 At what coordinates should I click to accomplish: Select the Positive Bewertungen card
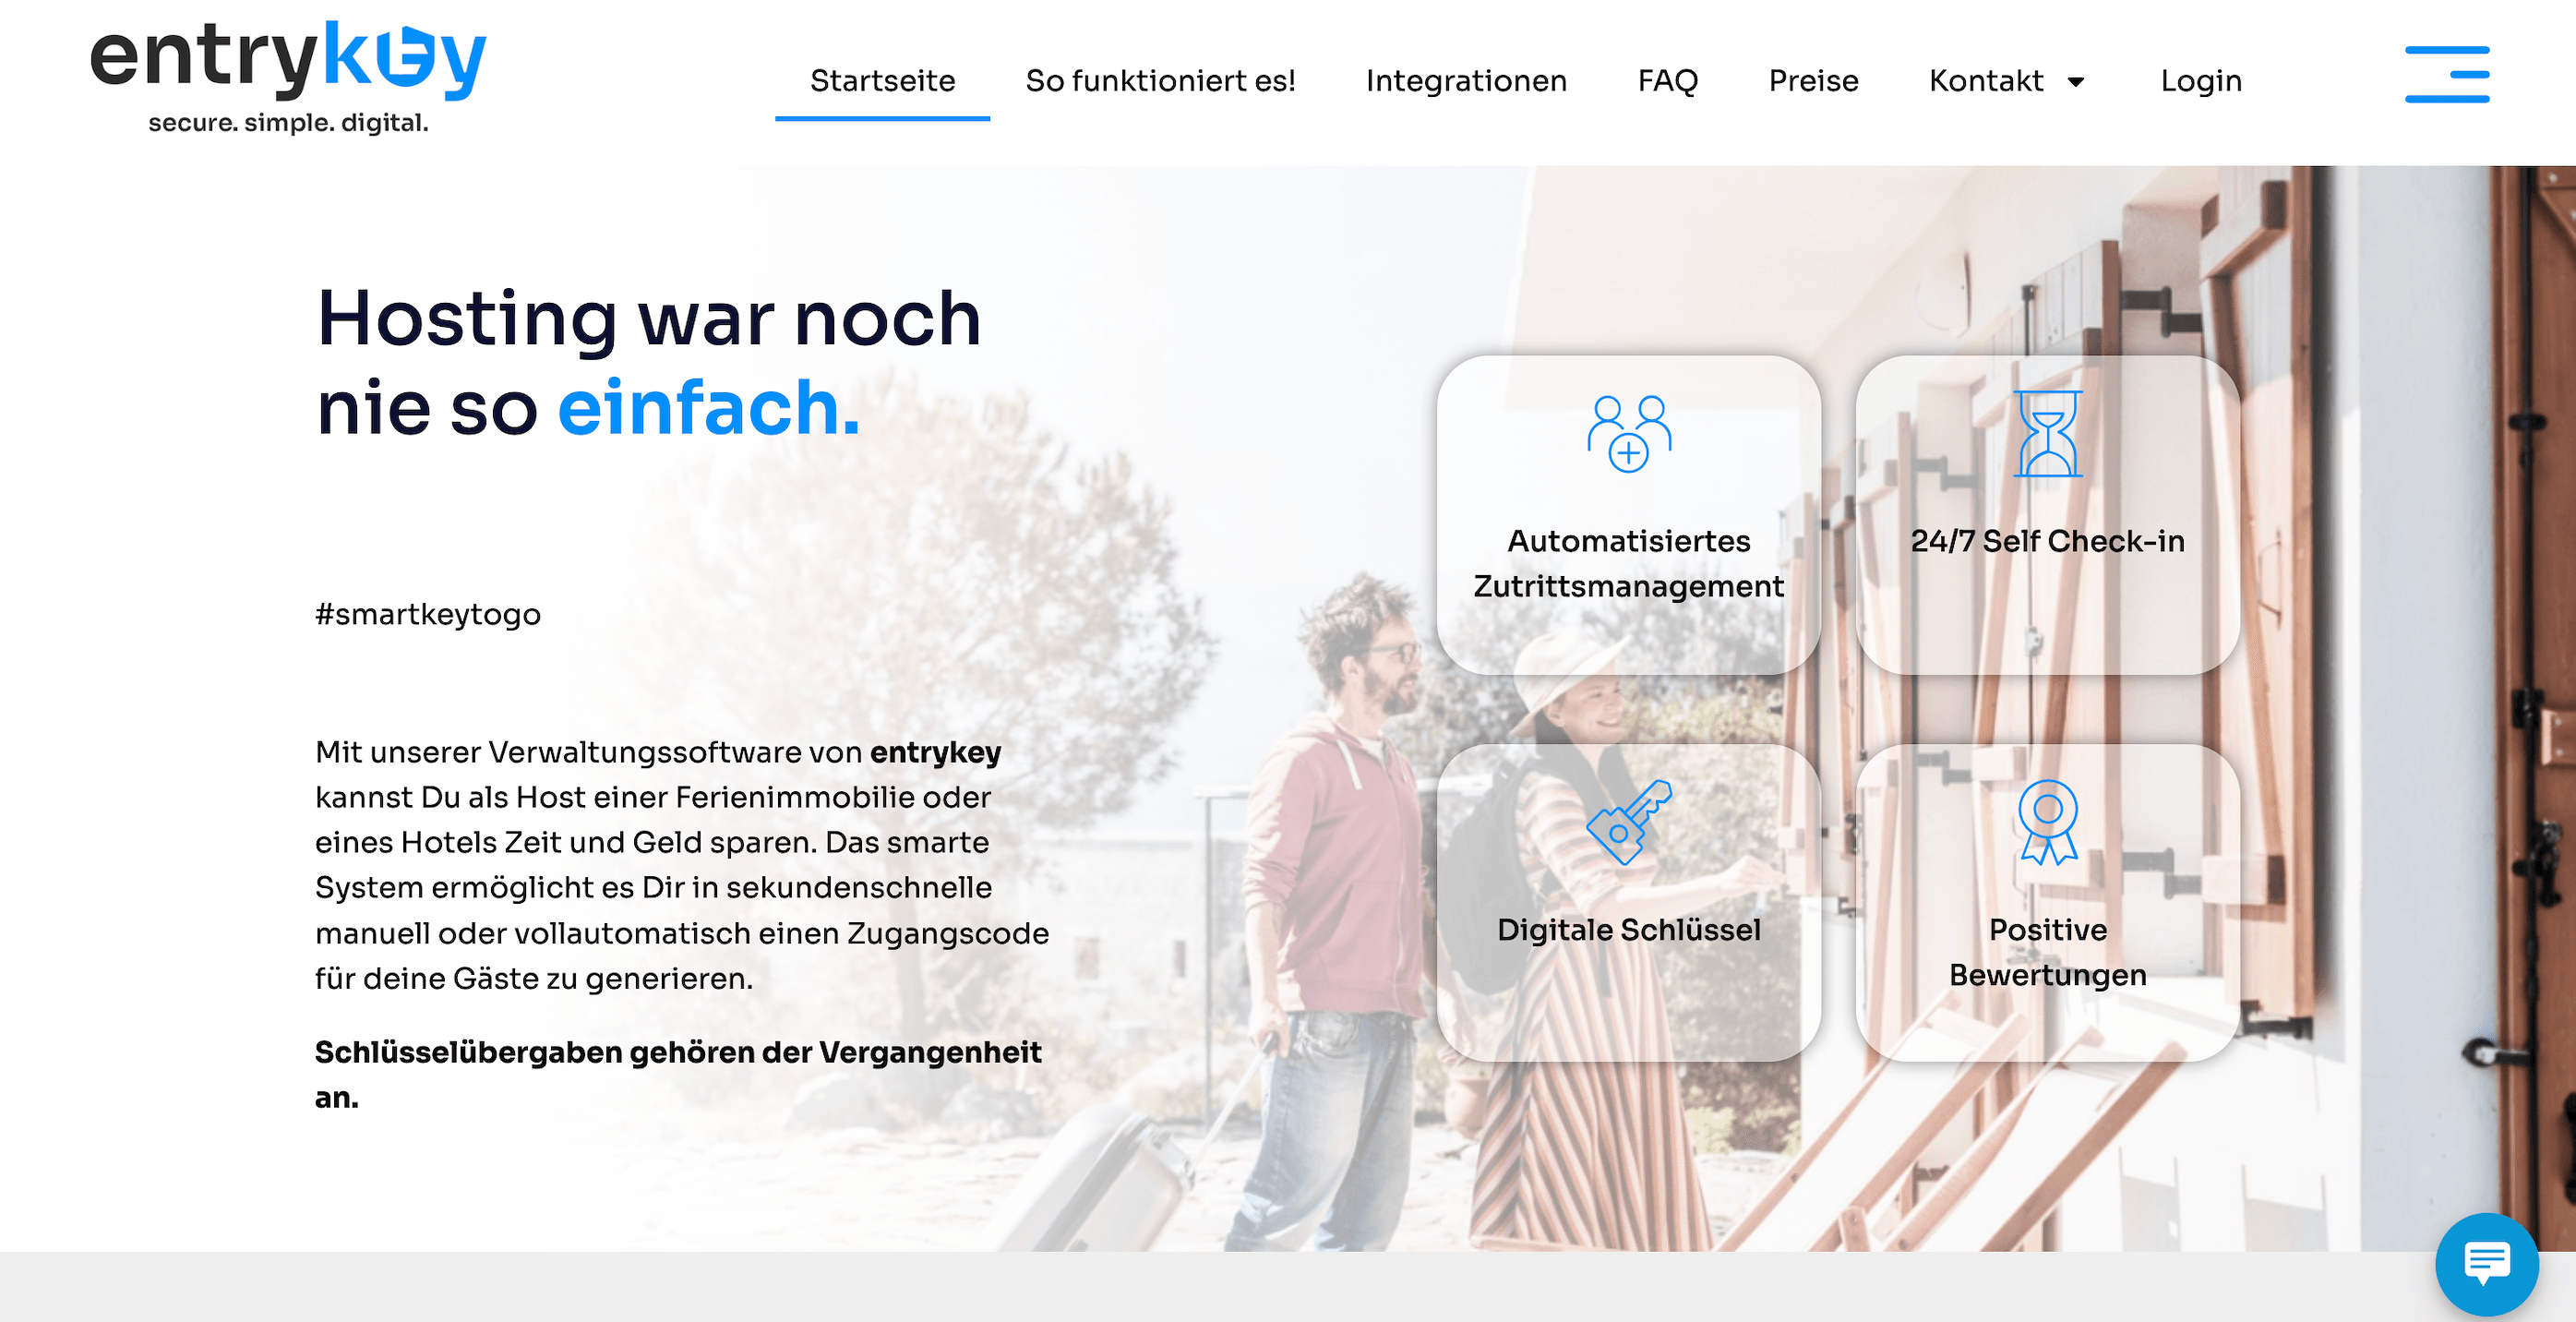2047,902
